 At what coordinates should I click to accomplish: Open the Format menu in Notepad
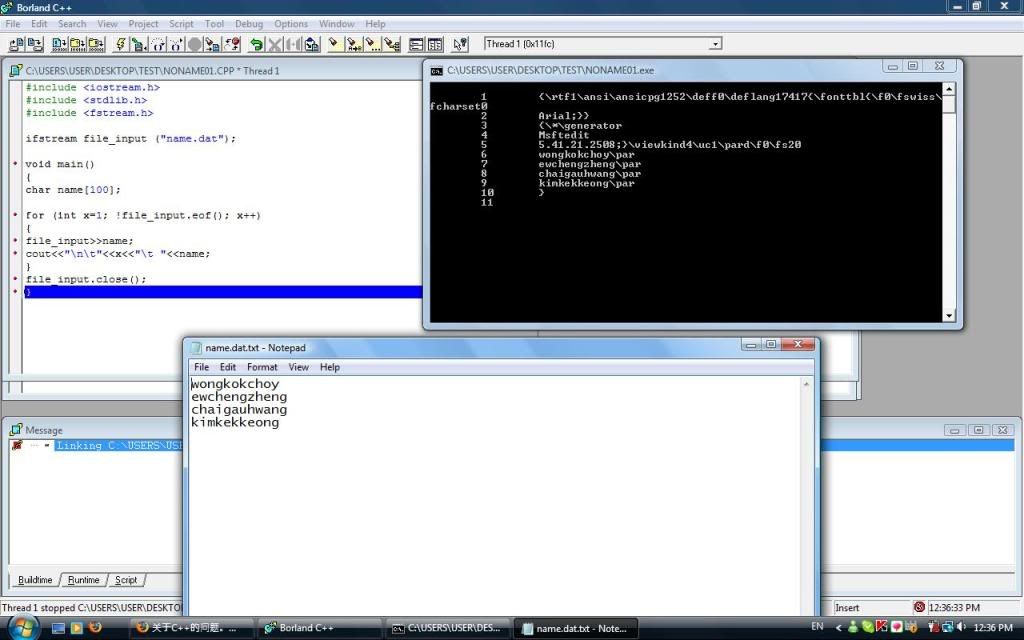(x=262, y=367)
